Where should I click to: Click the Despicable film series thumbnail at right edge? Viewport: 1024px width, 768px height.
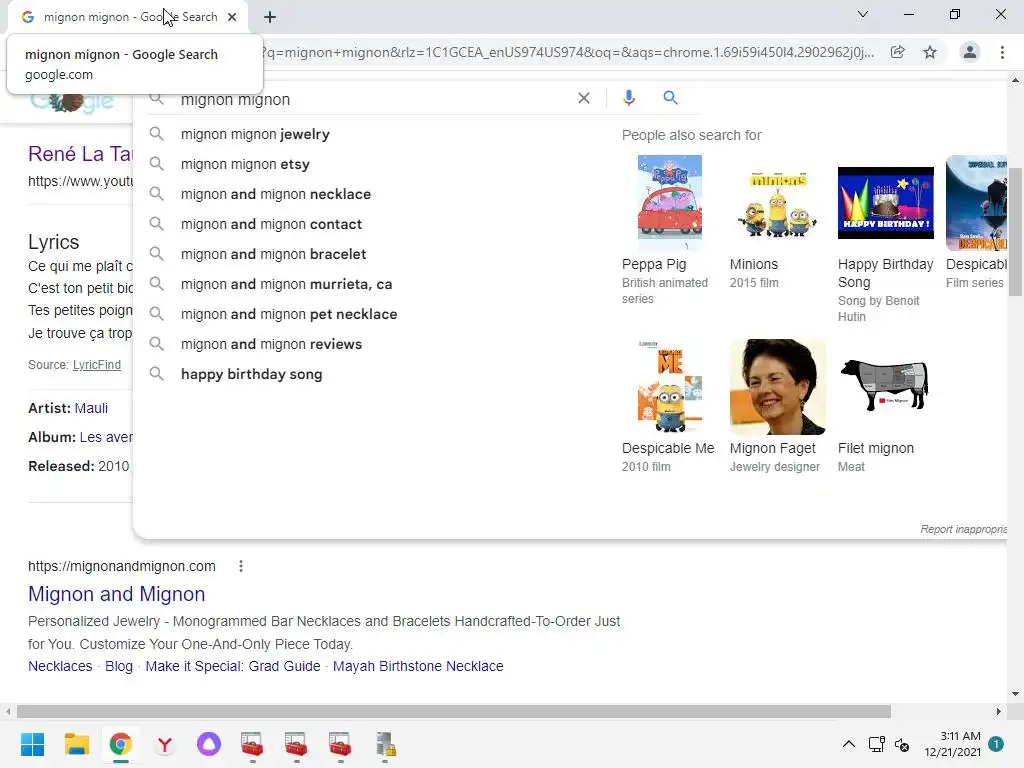pyautogui.click(x=976, y=203)
